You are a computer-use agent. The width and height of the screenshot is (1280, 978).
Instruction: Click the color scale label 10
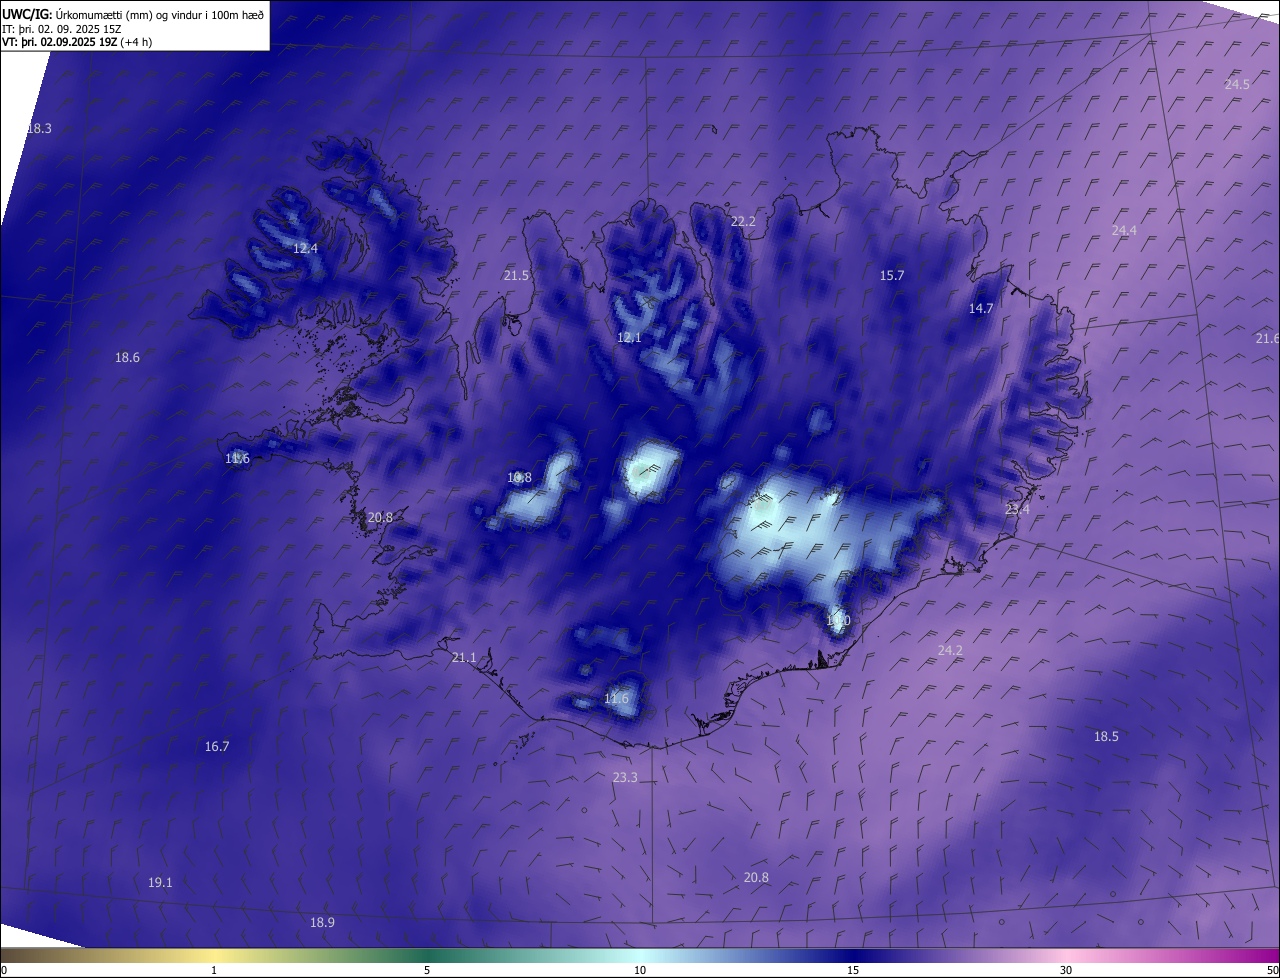(x=640, y=970)
